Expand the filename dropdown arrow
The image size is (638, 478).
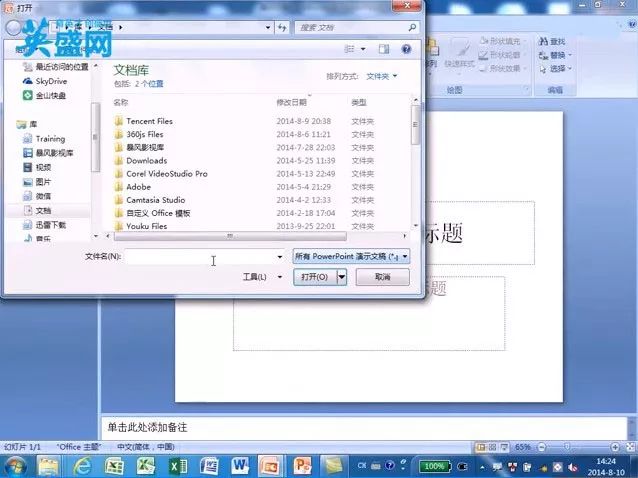pyautogui.click(x=280, y=256)
